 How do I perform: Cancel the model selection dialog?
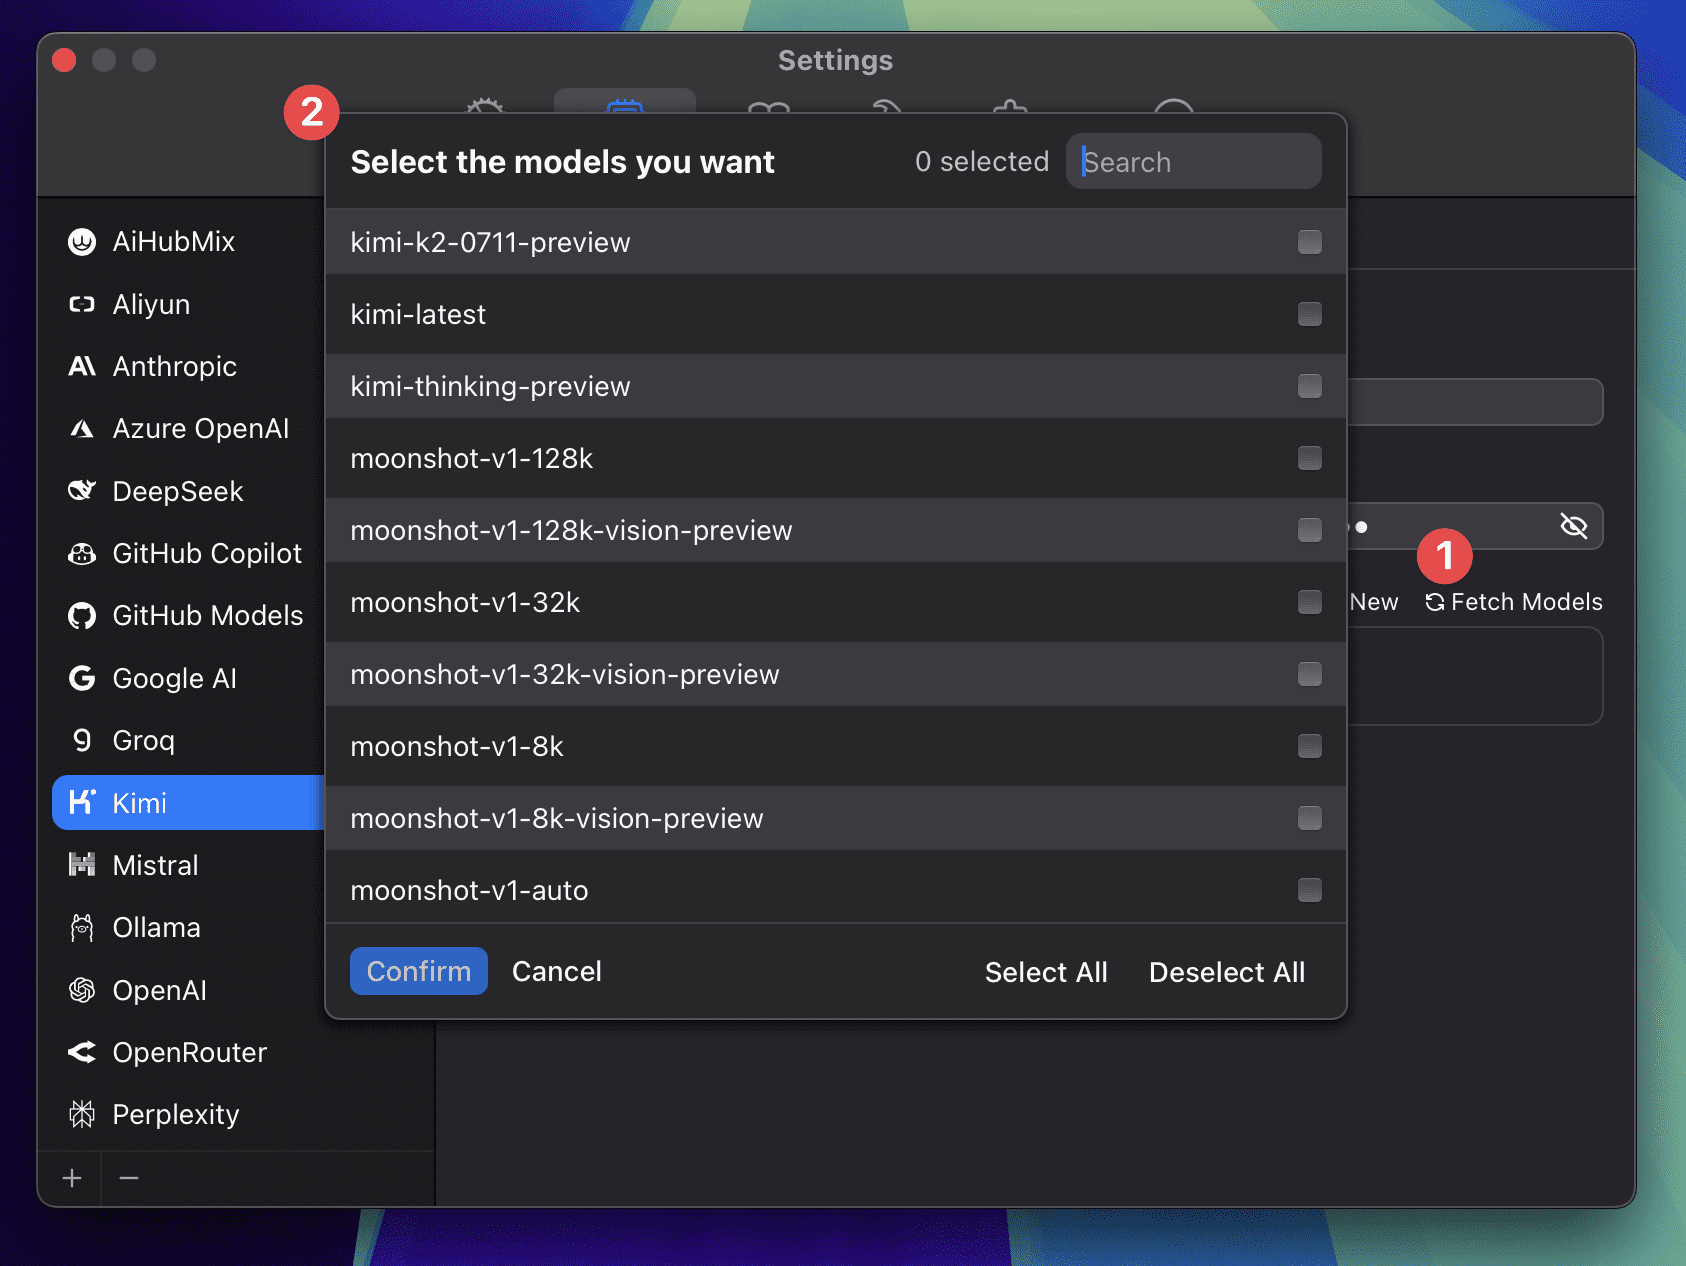[x=557, y=971]
